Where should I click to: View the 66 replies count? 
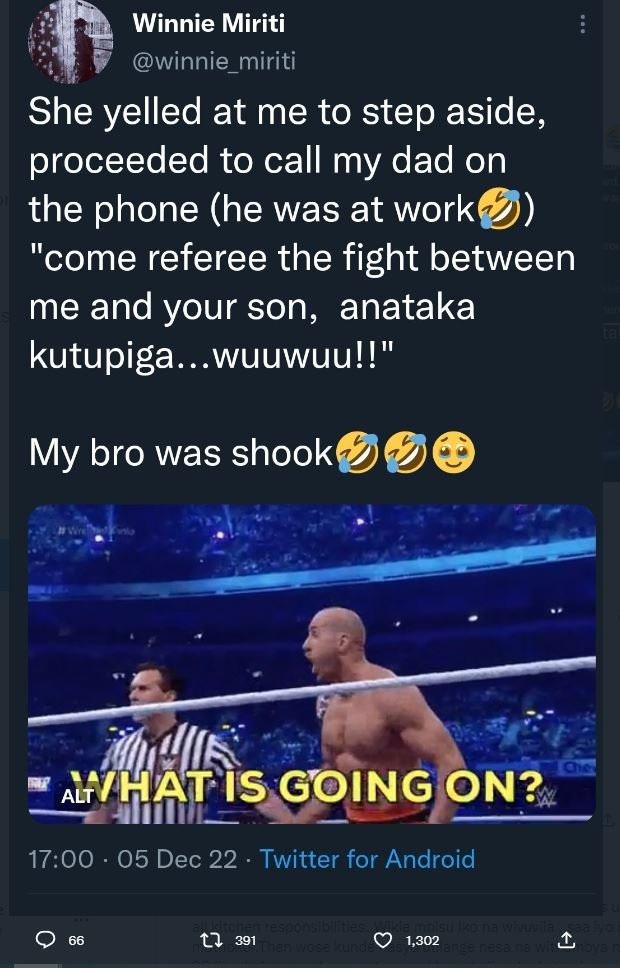[76, 940]
